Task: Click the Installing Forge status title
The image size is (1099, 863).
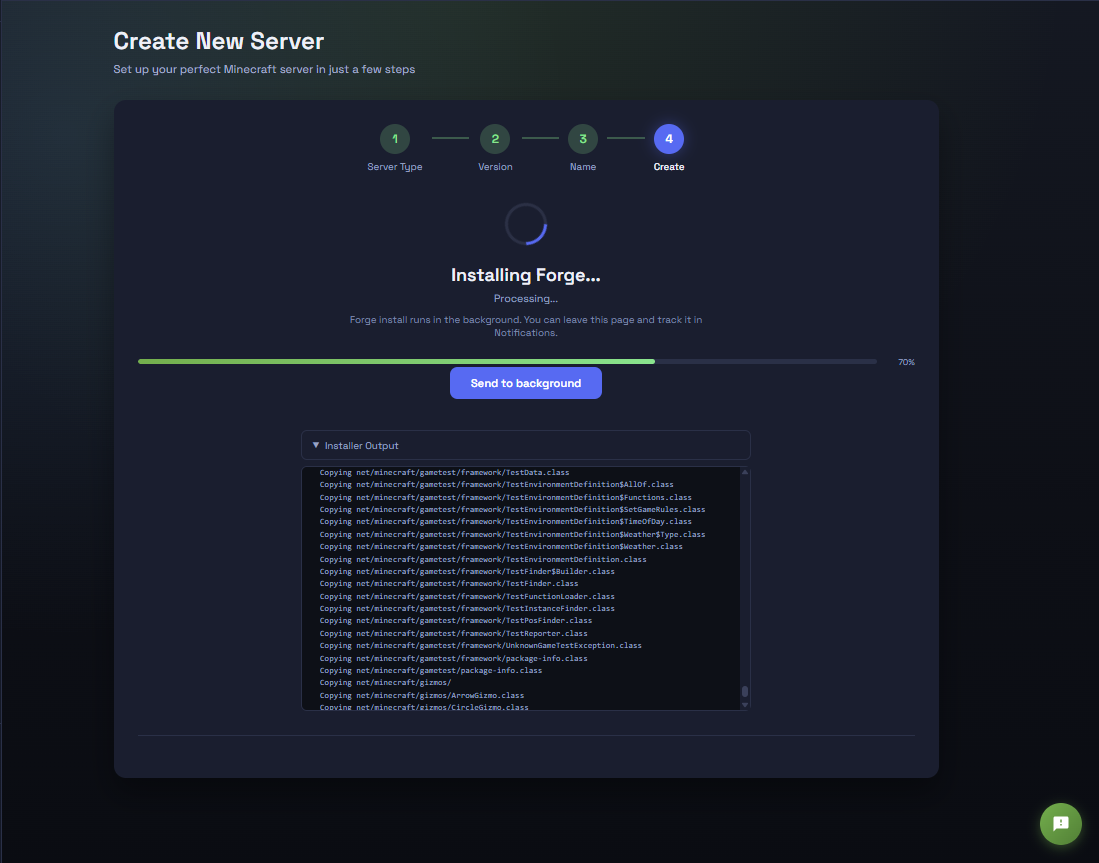Action: pyautogui.click(x=525, y=274)
